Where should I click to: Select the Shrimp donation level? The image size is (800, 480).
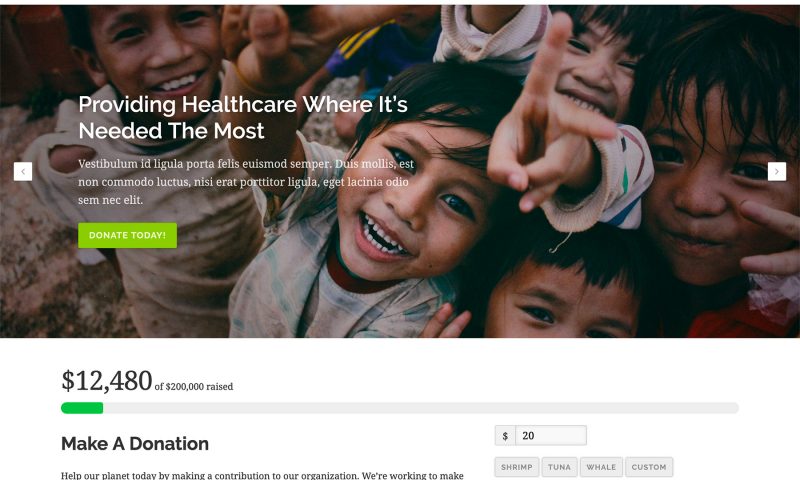[516, 467]
